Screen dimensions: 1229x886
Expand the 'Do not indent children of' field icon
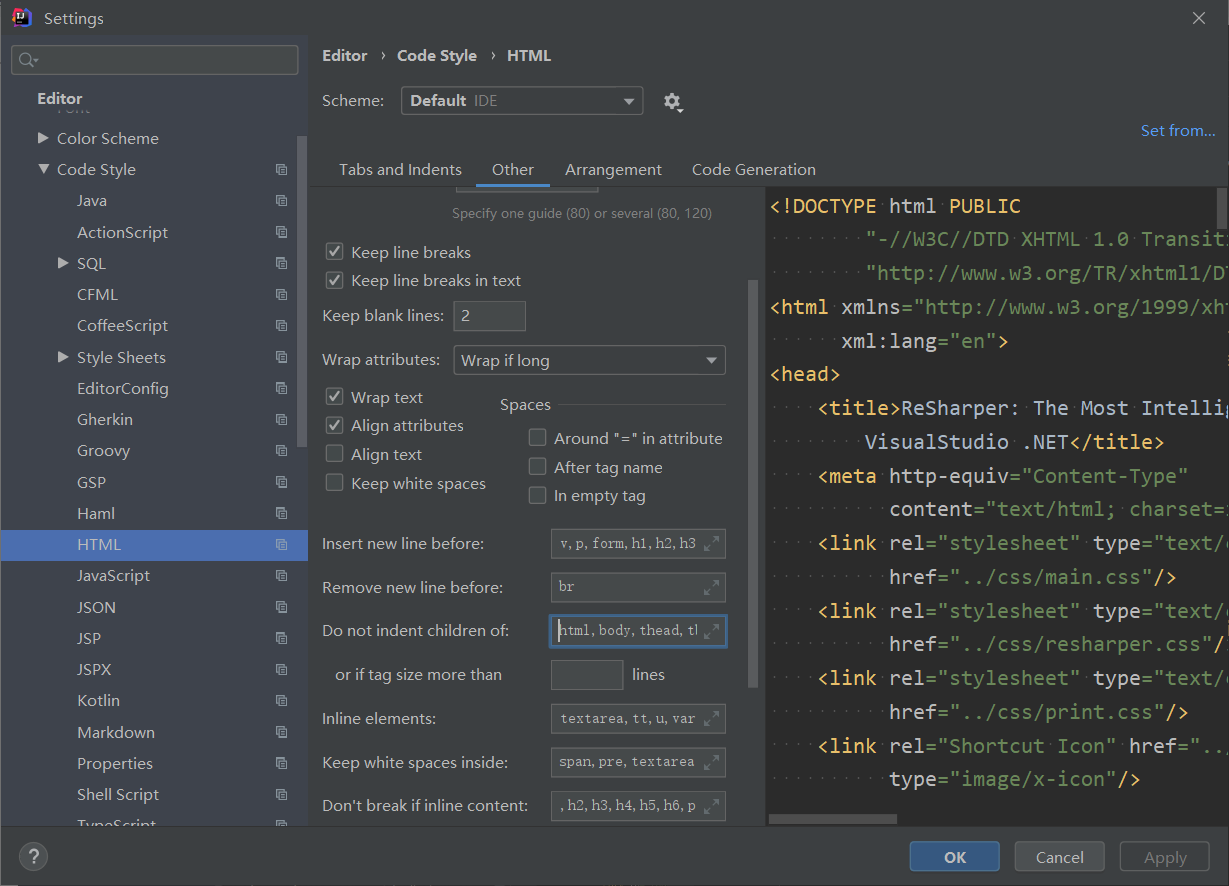pyautogui.click(x=712, y=631)
